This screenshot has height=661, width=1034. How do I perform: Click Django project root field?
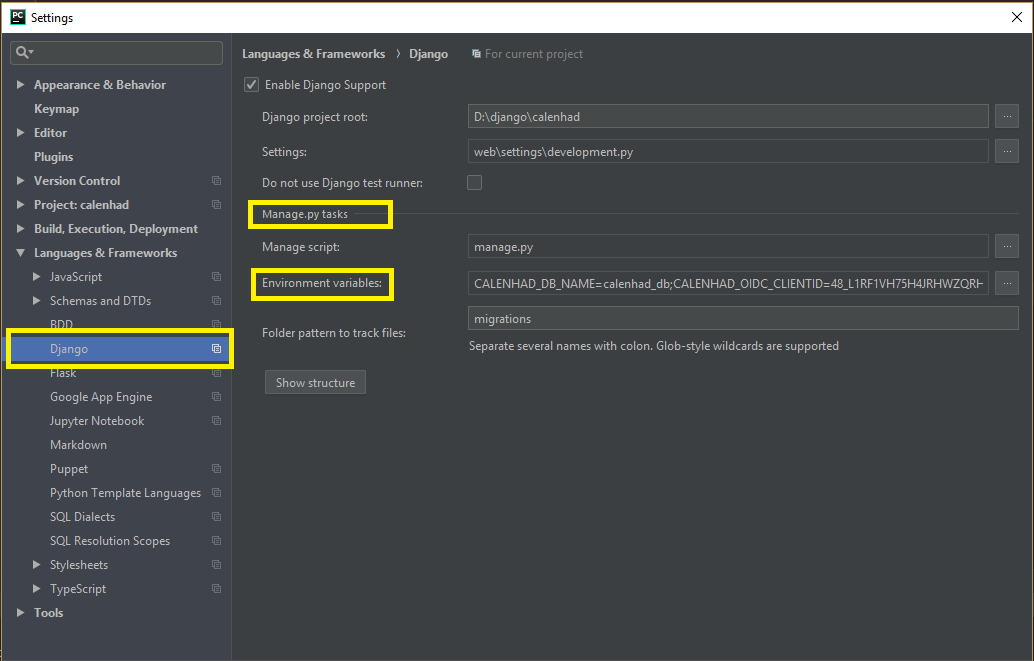(x=728, y=116)
